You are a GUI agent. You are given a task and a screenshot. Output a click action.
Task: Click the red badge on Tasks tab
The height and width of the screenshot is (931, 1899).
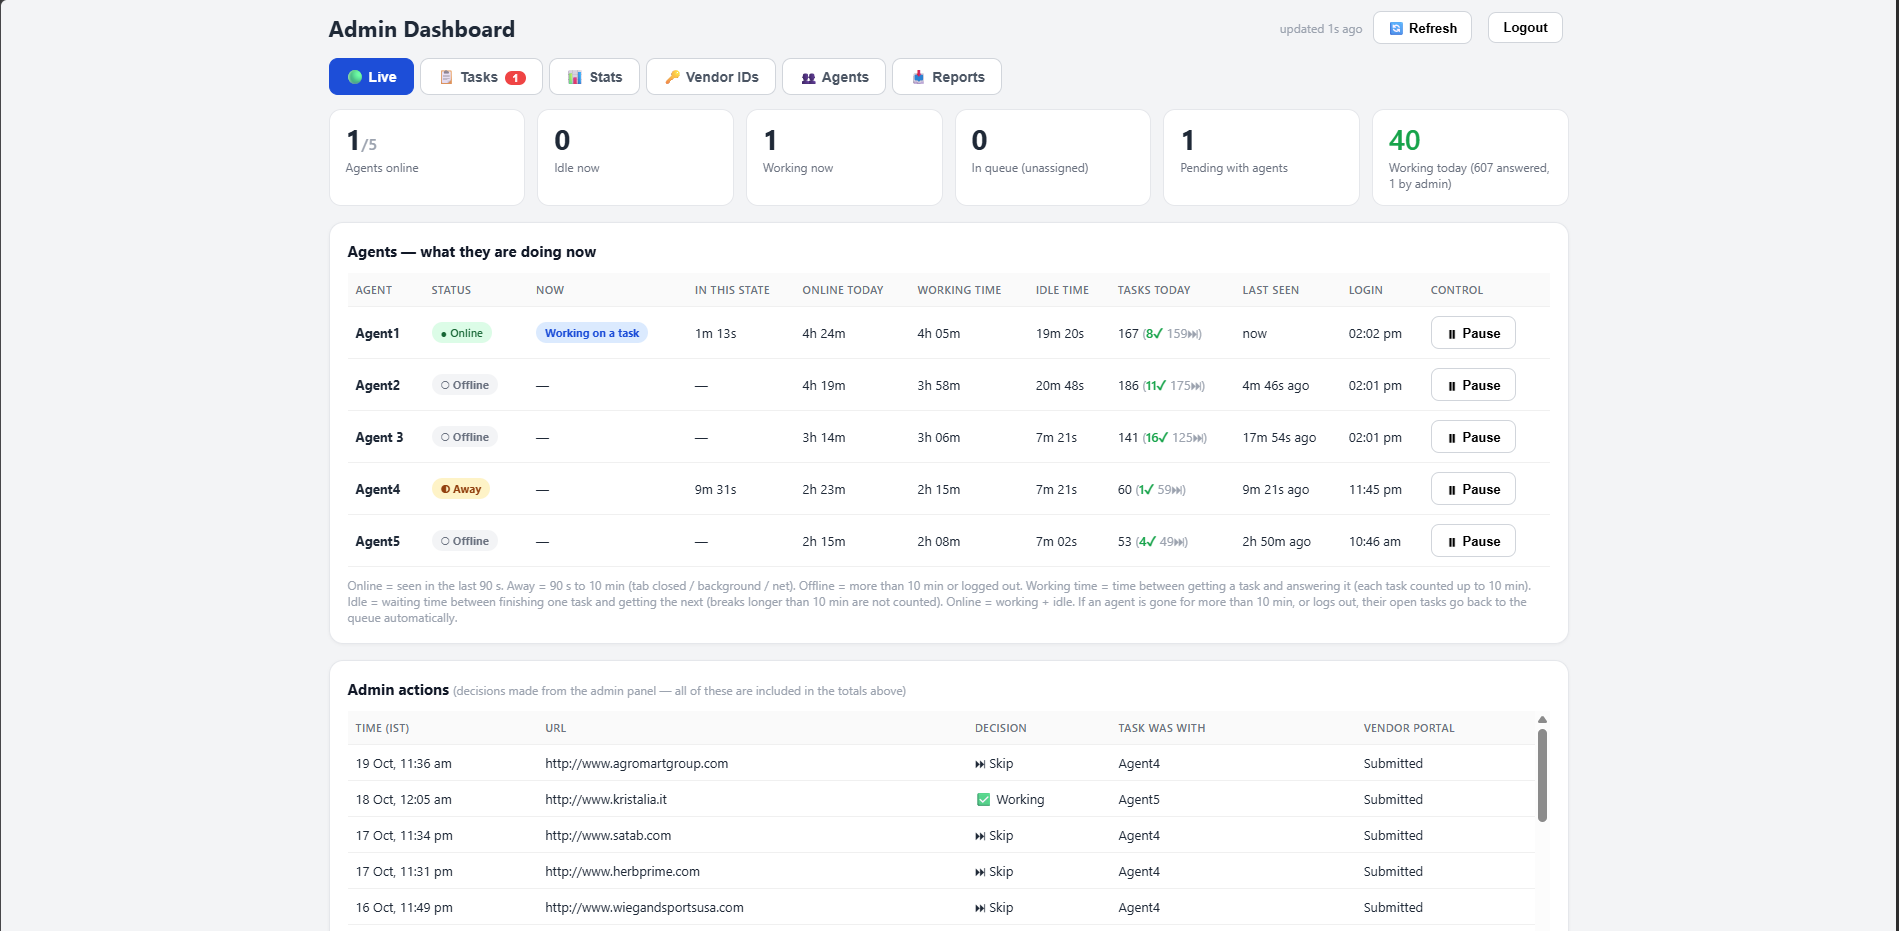[515, 78]
